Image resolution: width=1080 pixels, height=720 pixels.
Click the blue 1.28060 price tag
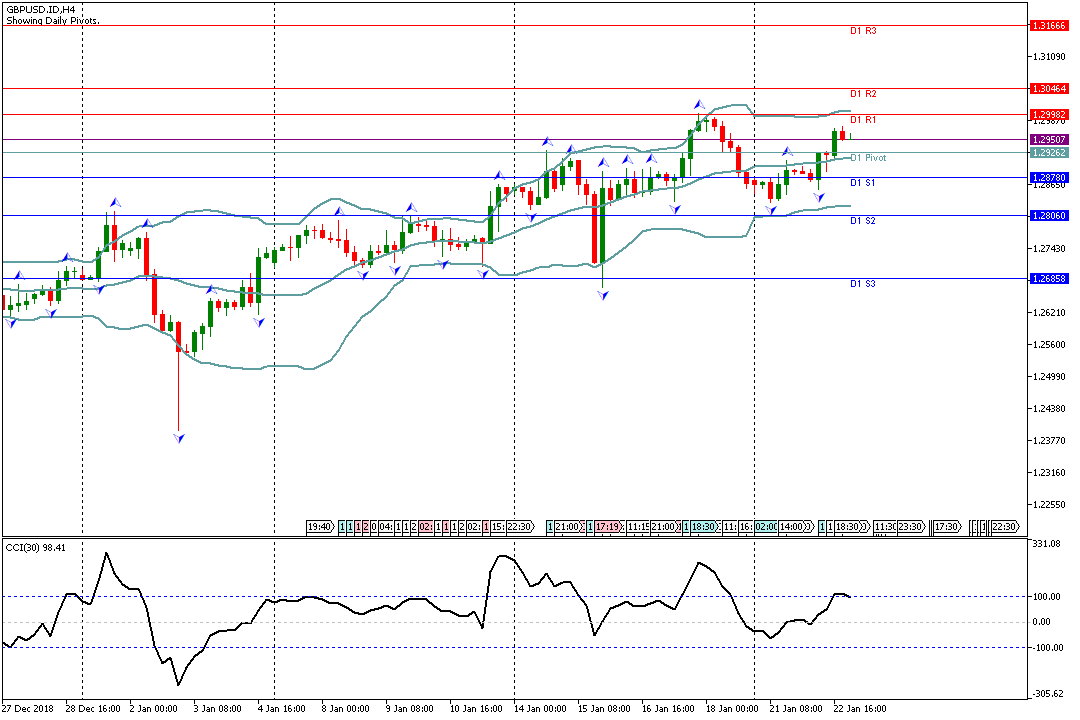click(1049, 216)
